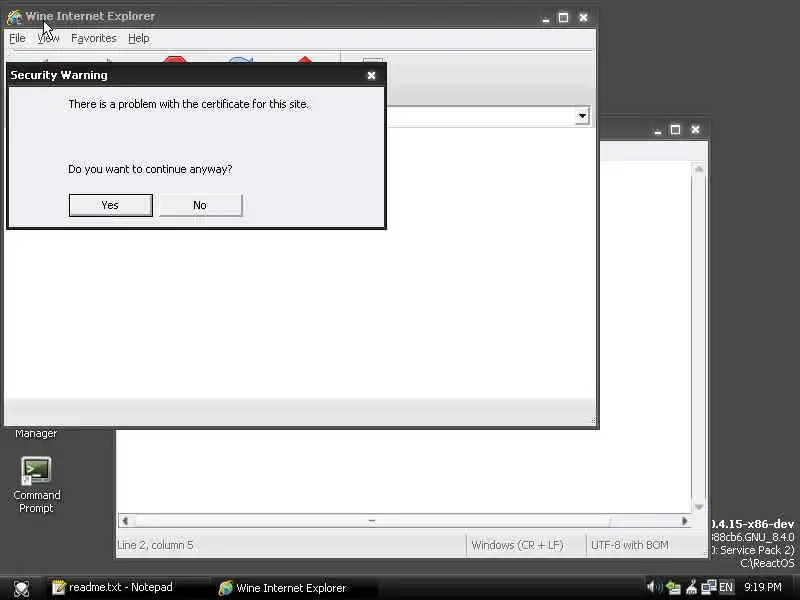The width and height of the screenshot is (800, 600).
Task: Click the 9:19 PM system clock
Action: pos(763,588)
